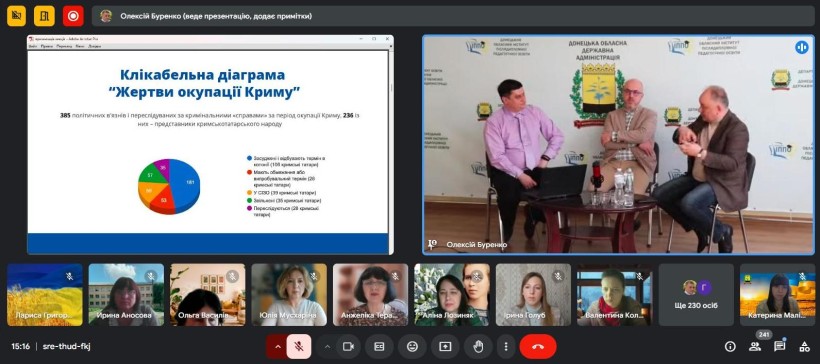Show the participants list
This screenshot has height=364, width=820.
[755, 346]
